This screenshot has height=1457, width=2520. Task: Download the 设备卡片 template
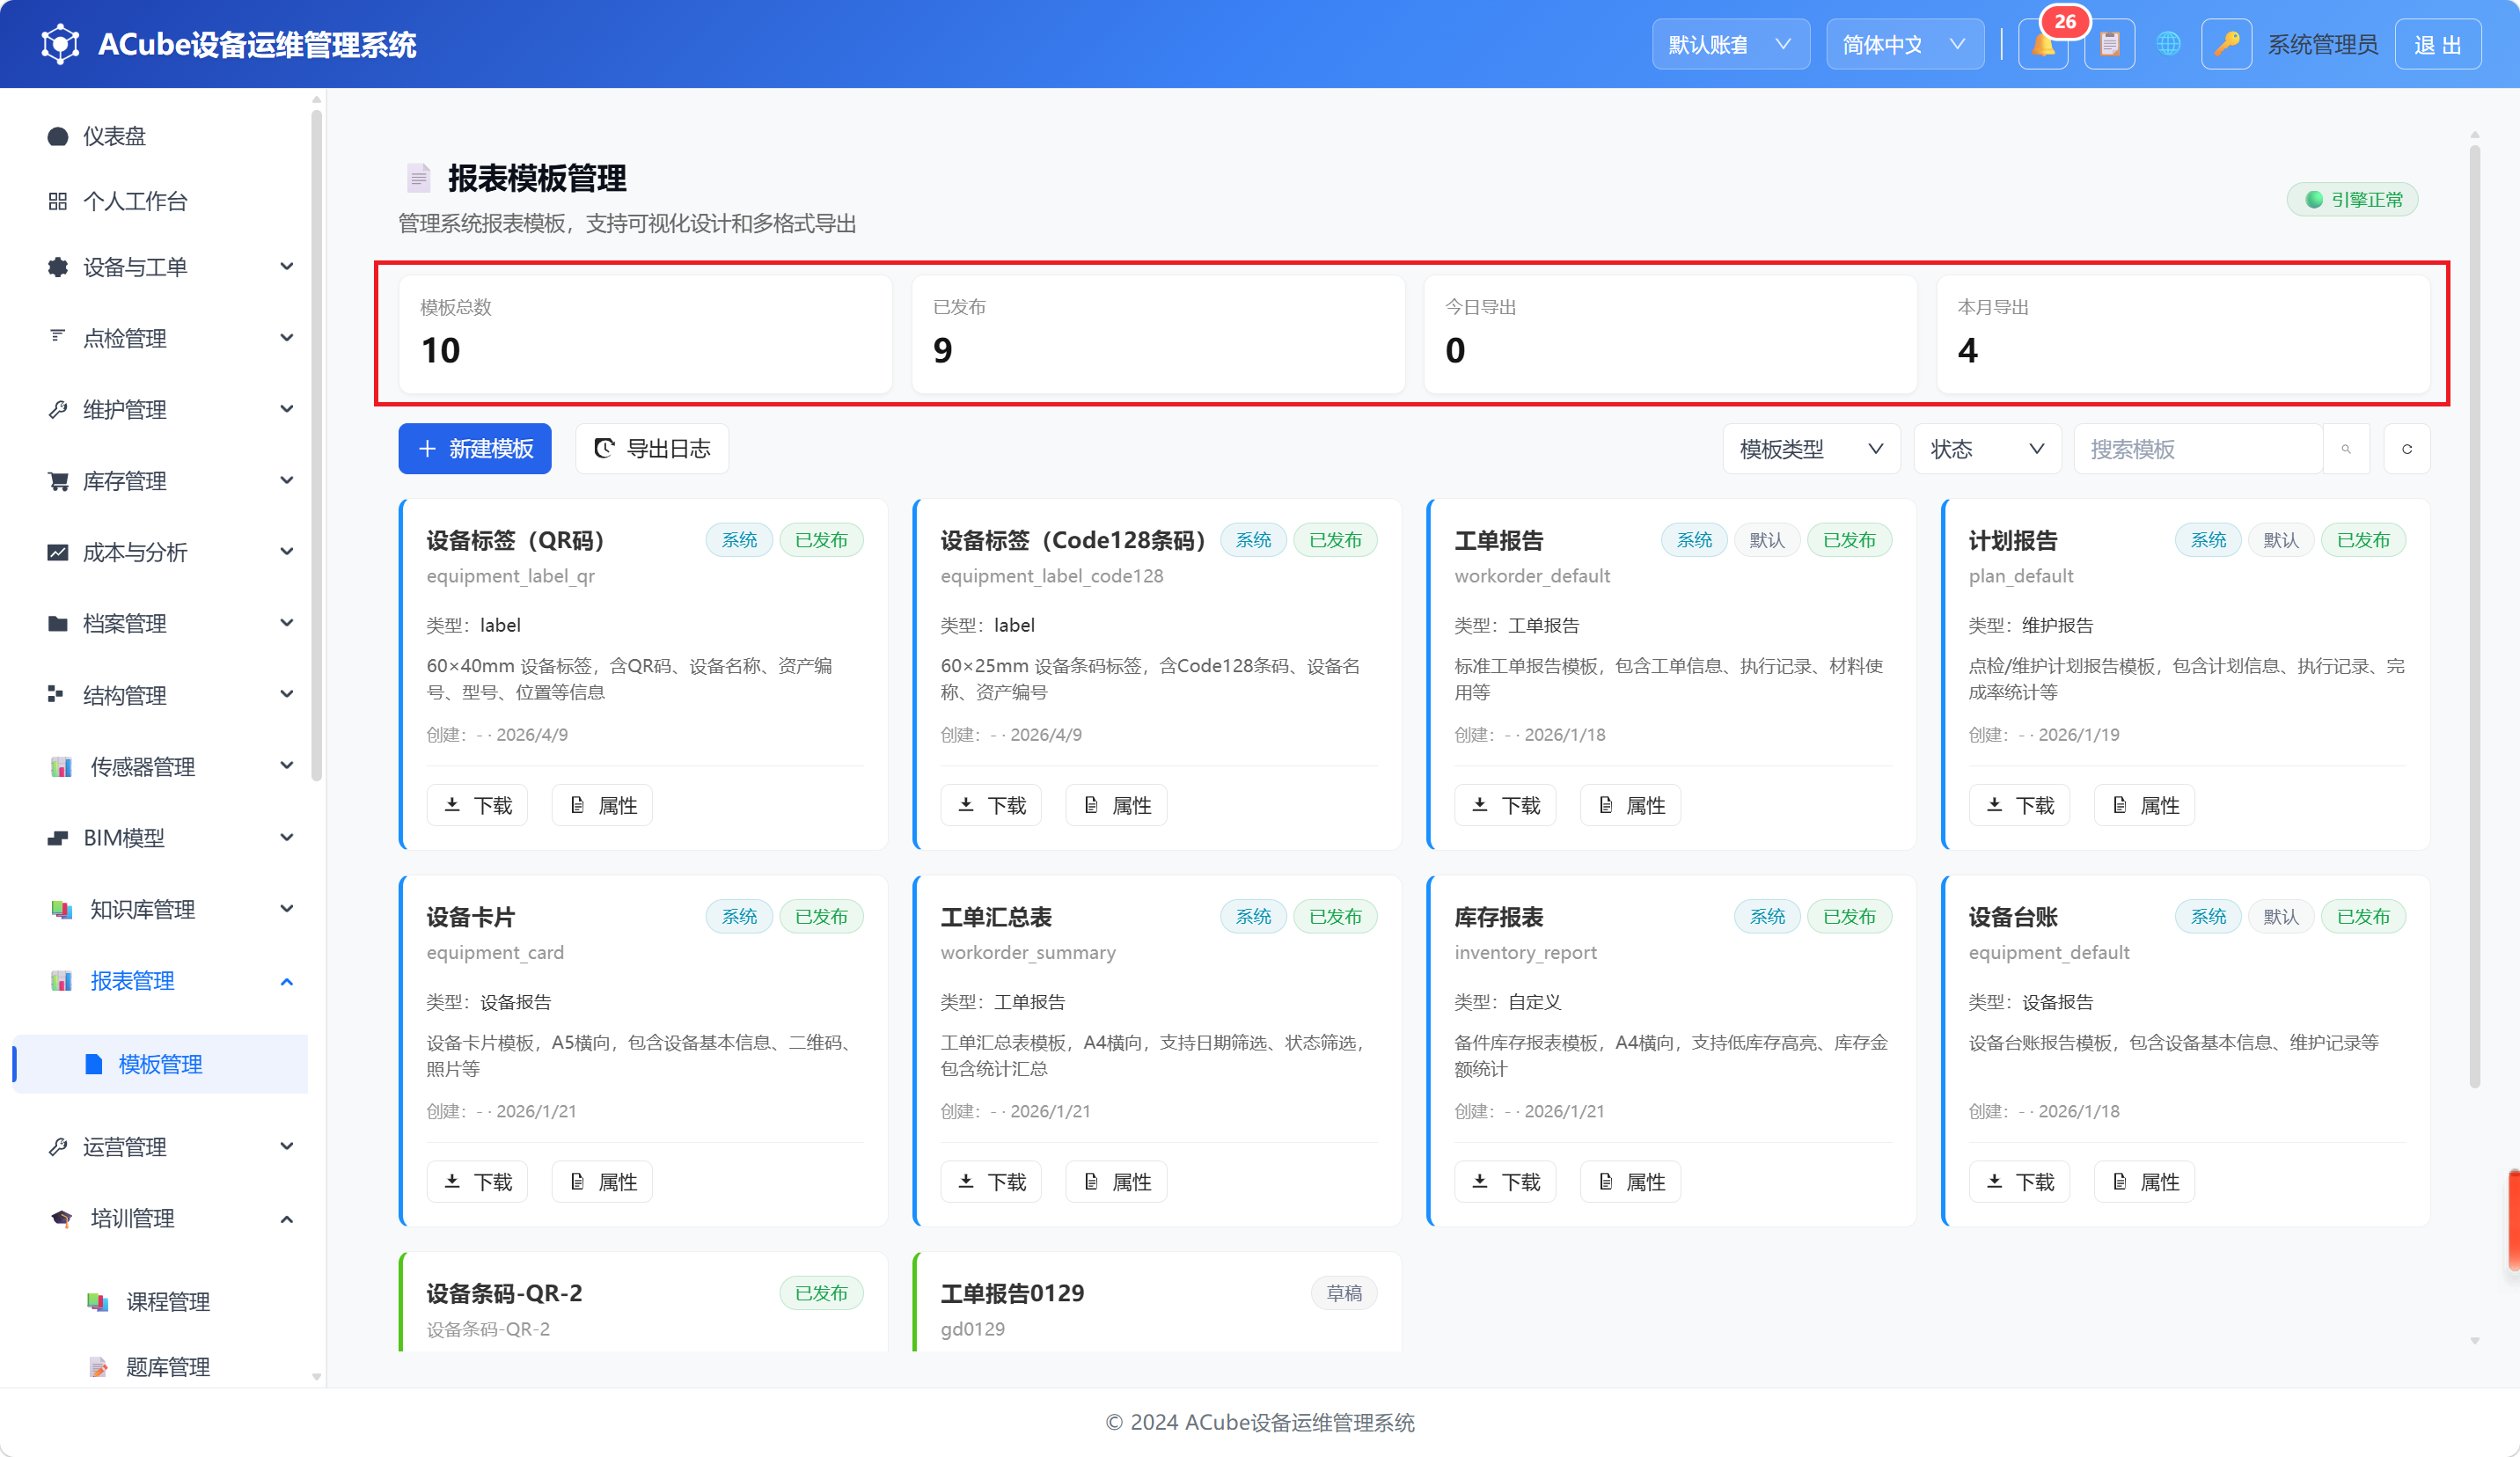click(478, 1182)
